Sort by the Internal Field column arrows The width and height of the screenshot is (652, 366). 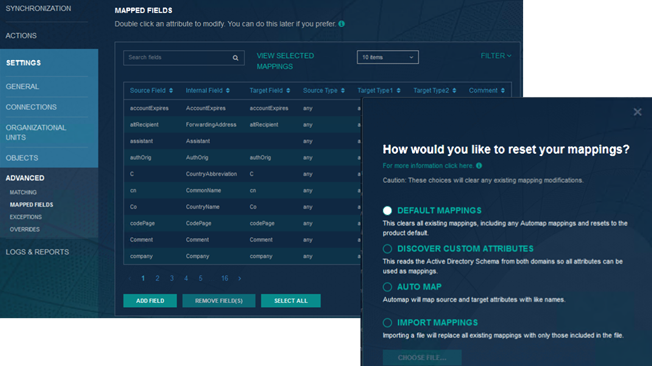[227, 91]
